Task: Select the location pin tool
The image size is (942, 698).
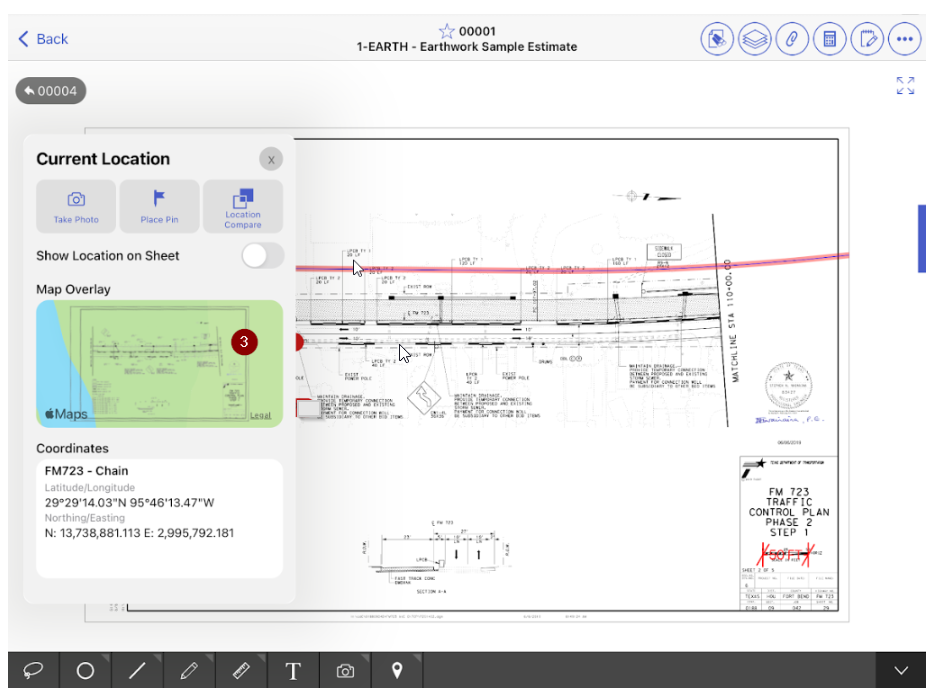Action: pos(397,671)
